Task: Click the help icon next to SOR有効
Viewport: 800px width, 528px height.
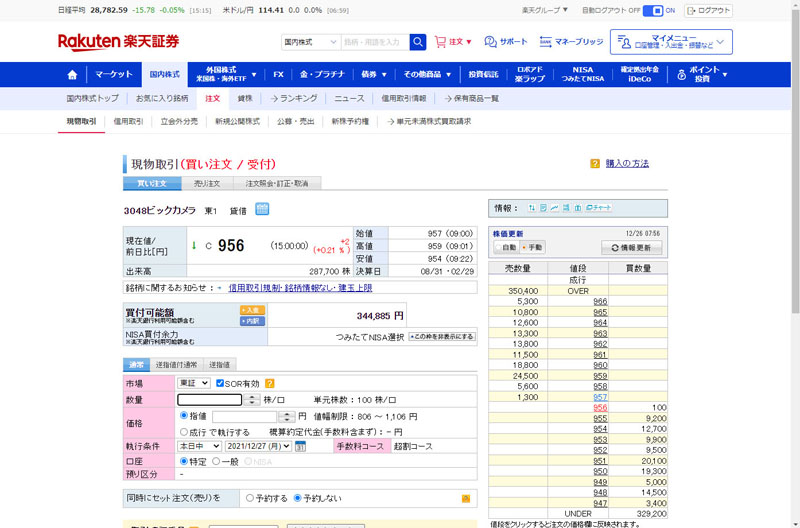Action: point(270,383)
